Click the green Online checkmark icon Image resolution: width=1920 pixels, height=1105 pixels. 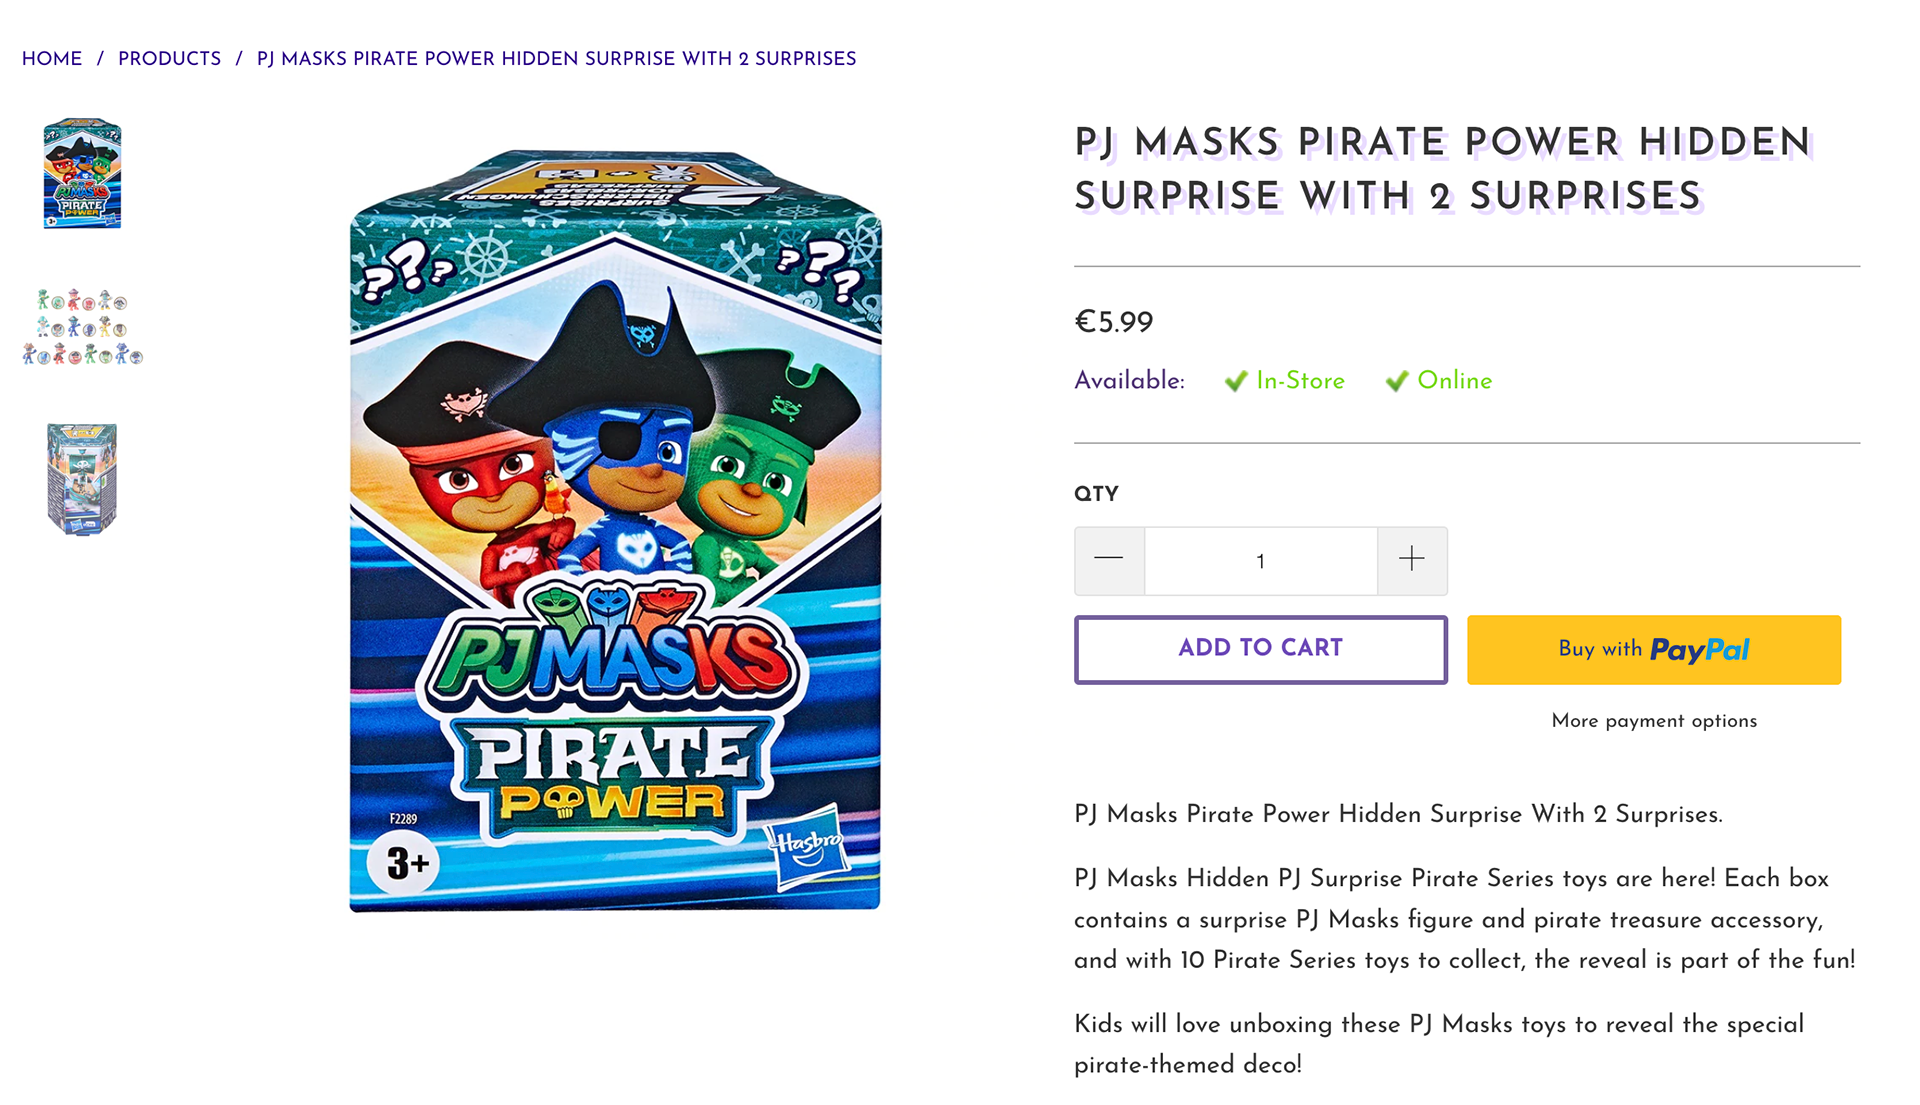coord(1397,381)
